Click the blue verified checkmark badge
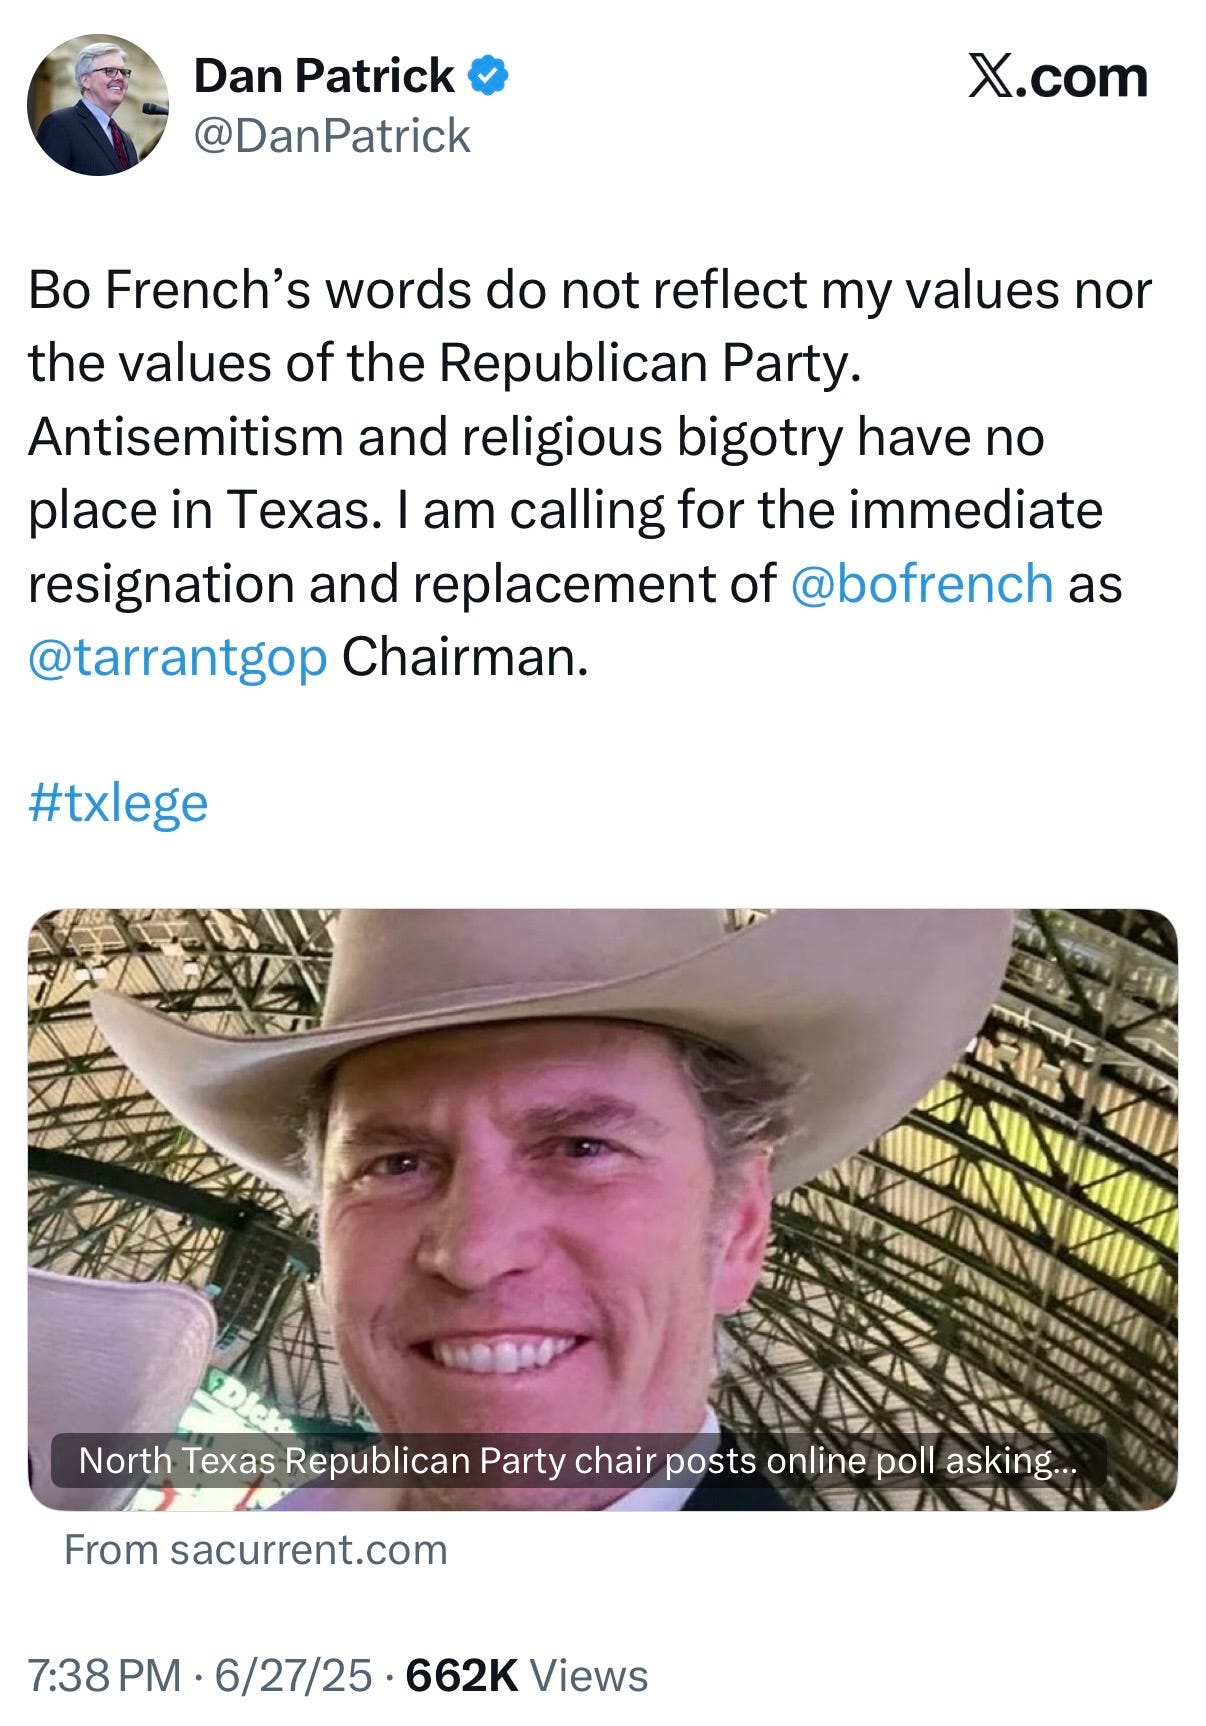This screenshot has height=1726, width=1206. tap(490, 76)
